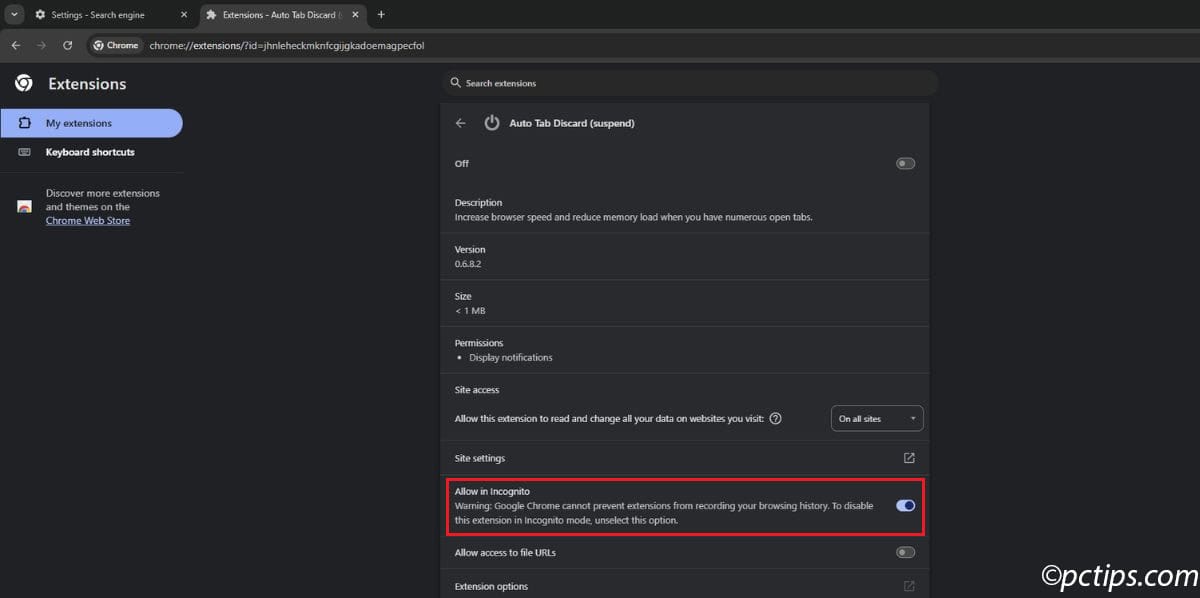Toggle the extension On/Off switch
Image resolution: width=1200 pixels, height=598 pixels.
click(905, 163)
